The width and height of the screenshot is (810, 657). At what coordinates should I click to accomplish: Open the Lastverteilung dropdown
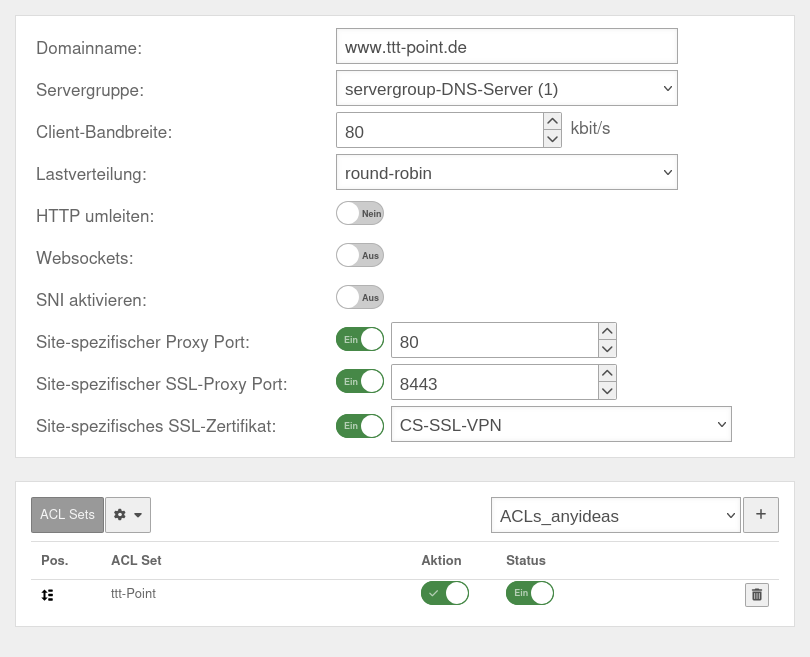(x=506, y=172)
